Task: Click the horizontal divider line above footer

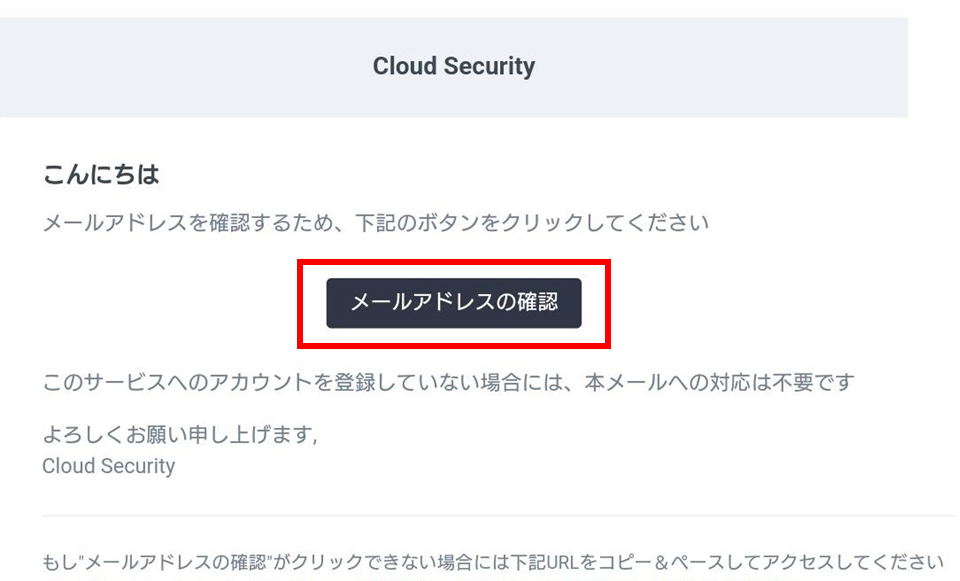Action: [x=499, y=515]
